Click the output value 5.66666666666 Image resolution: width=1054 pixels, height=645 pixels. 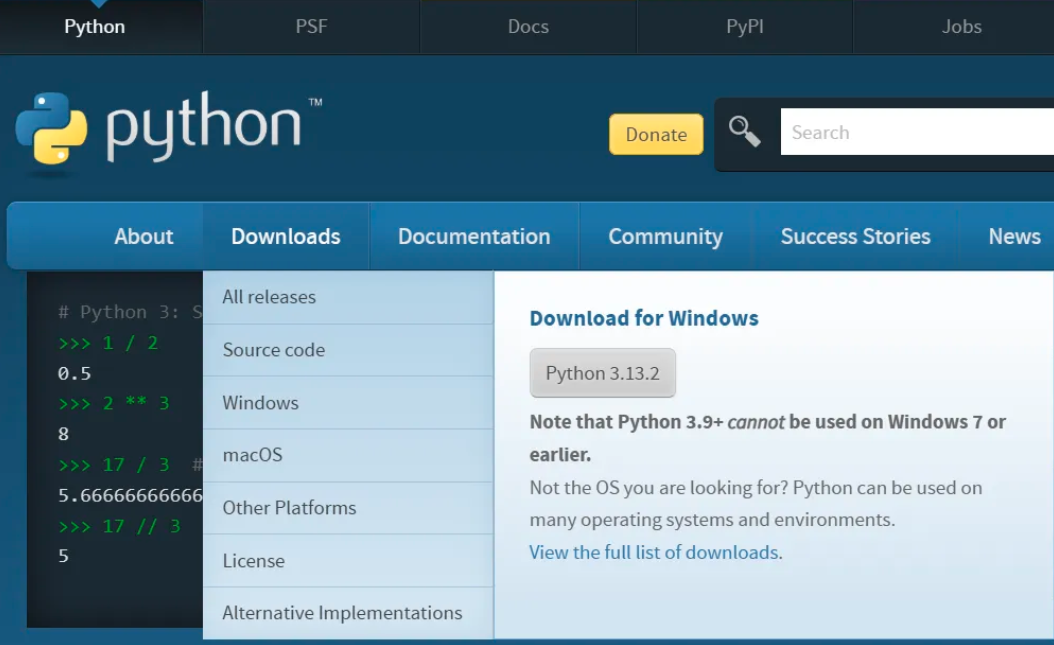click(x=130, y=496)
